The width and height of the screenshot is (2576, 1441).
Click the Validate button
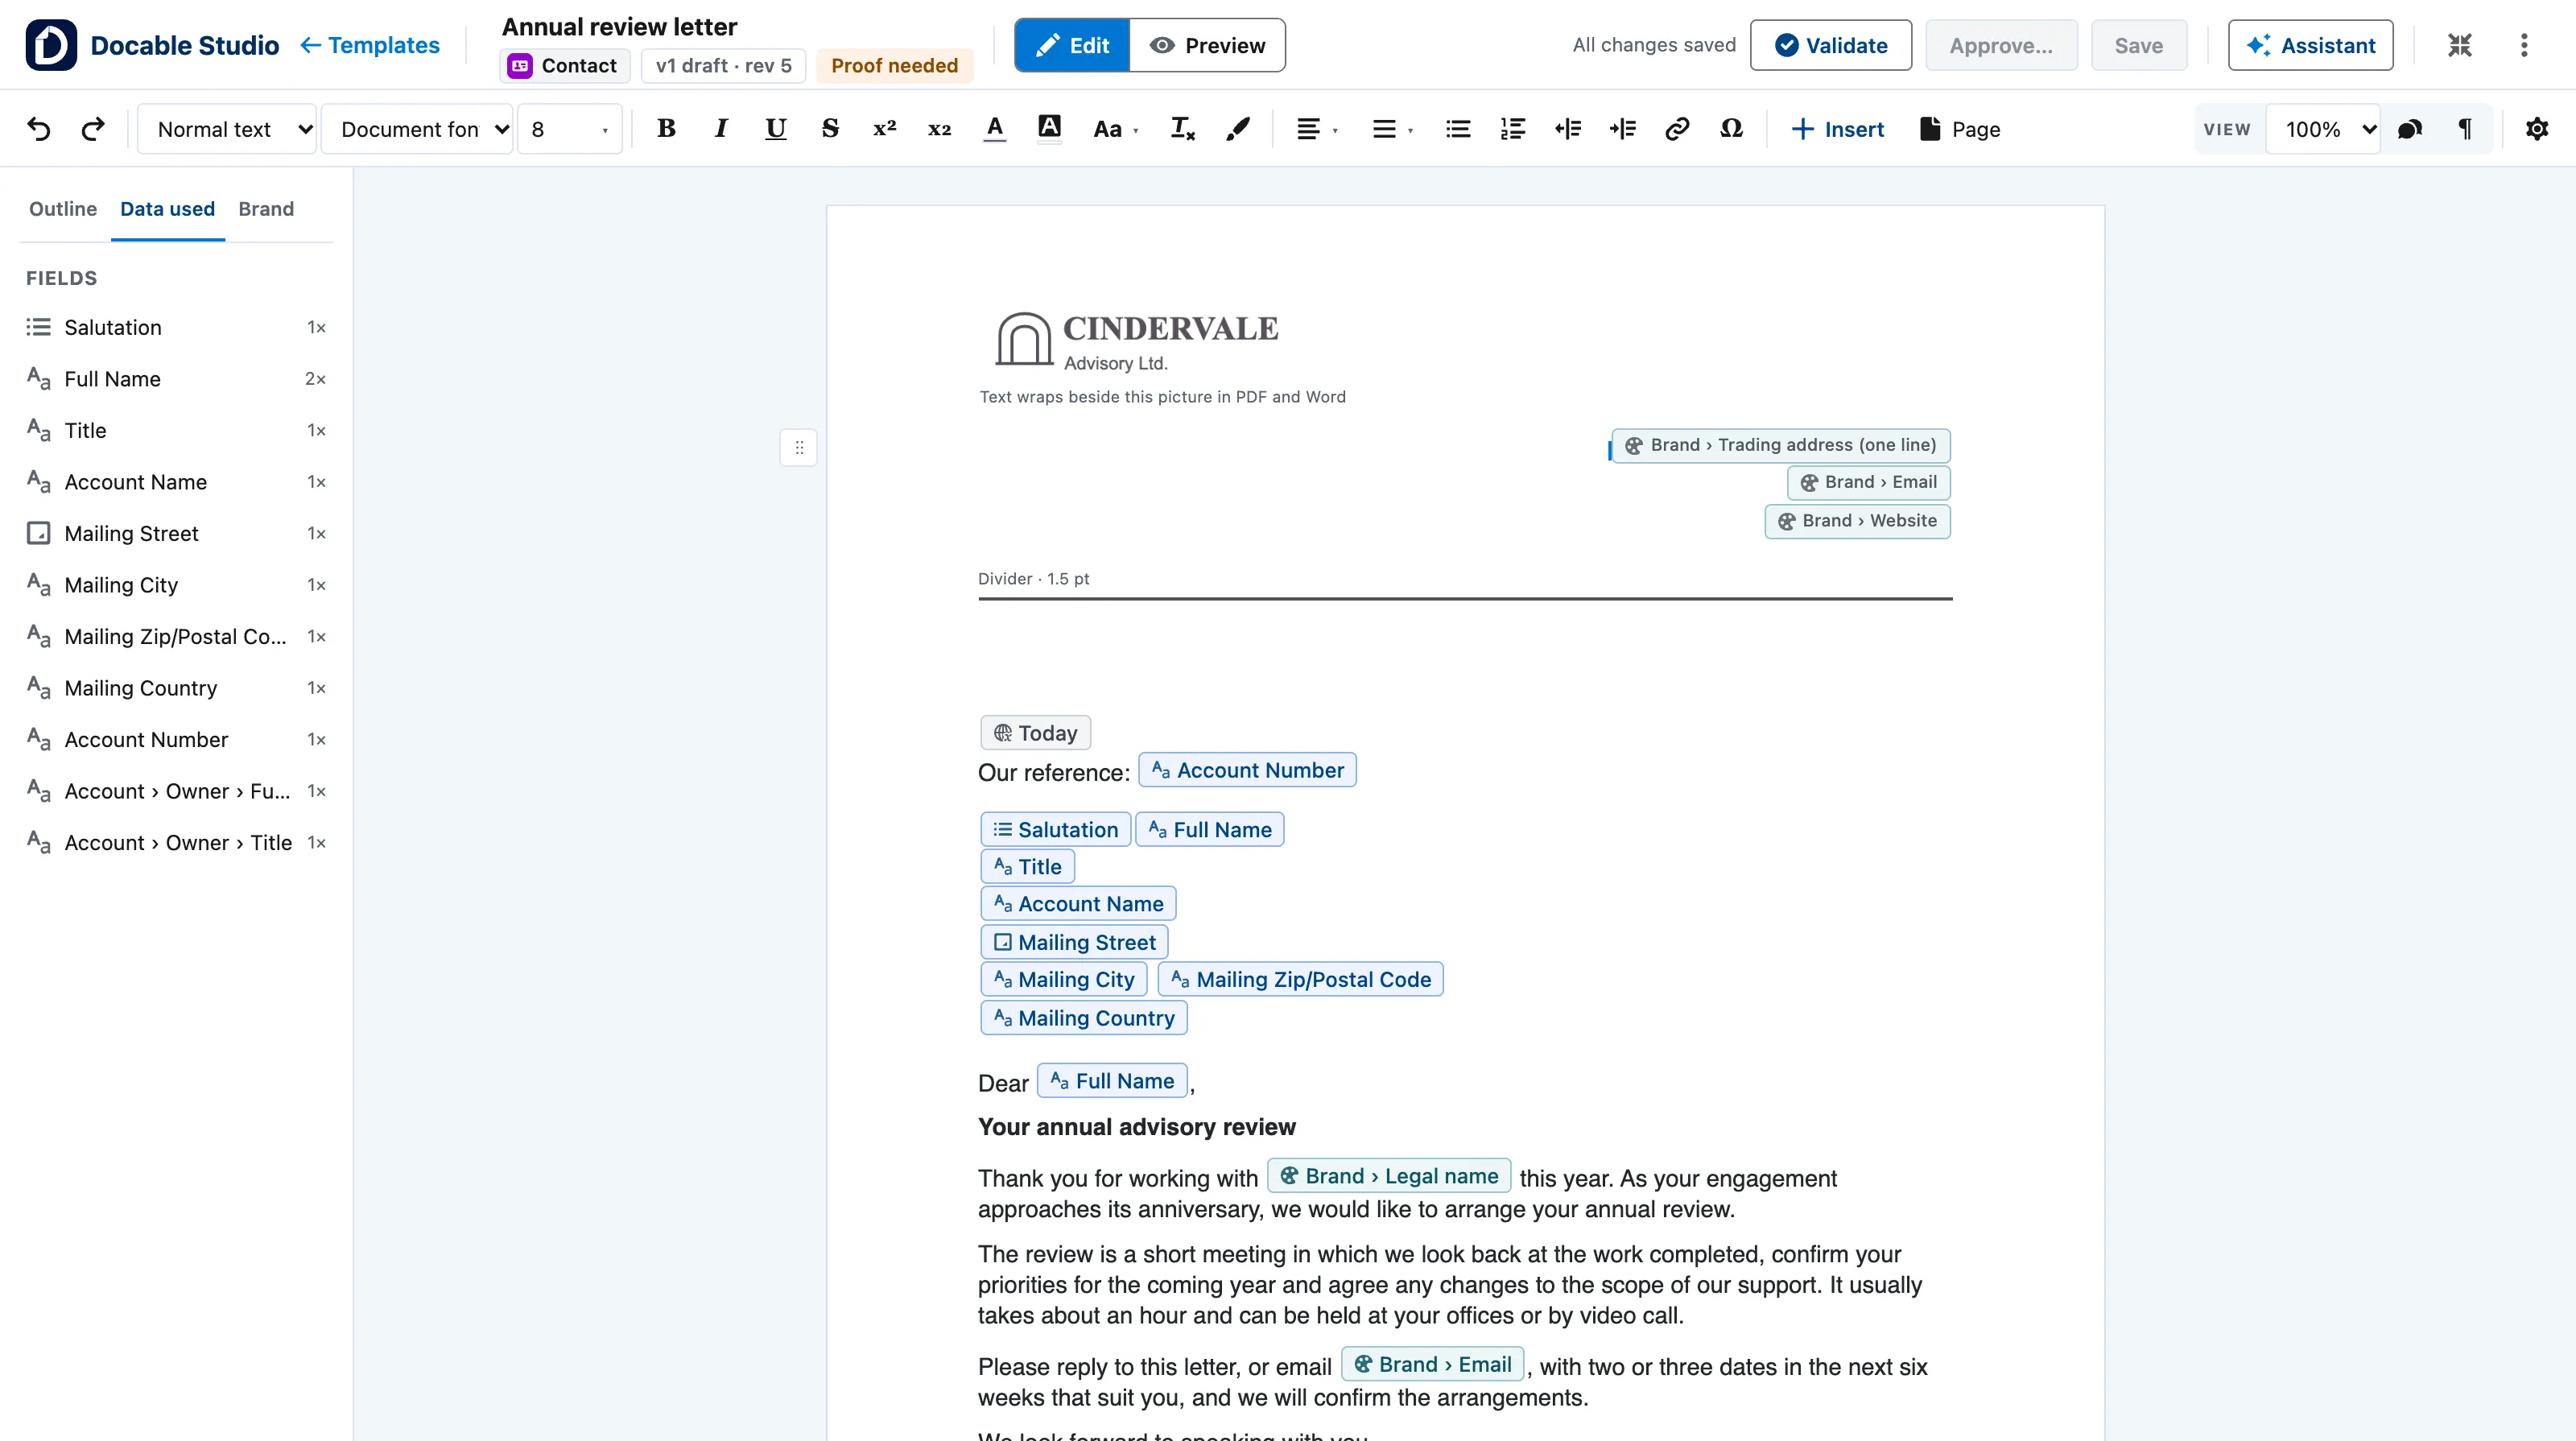click(x=1831, y=45)
